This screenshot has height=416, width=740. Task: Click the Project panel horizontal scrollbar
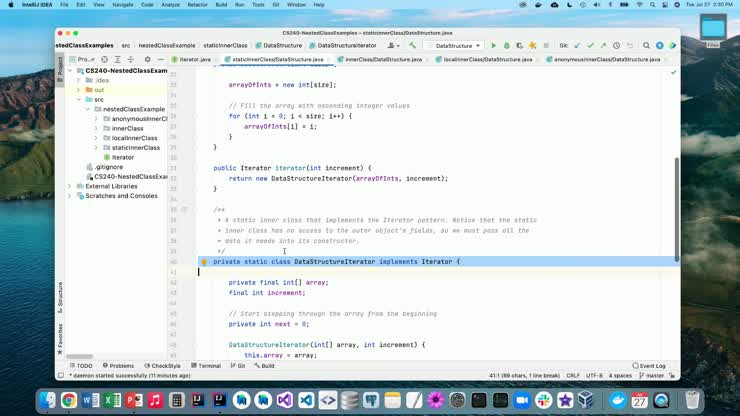(79, 357)
